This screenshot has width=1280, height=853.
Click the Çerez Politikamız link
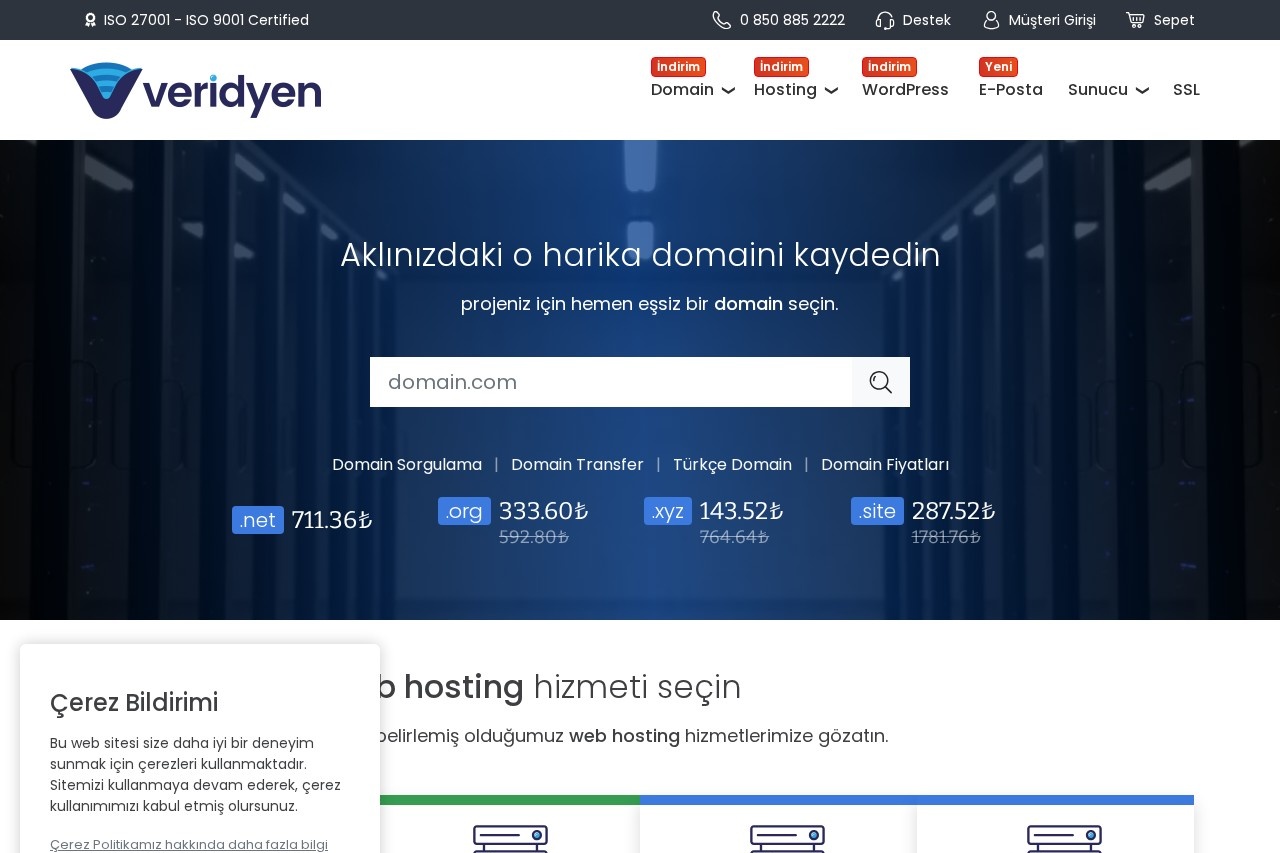coord(188,844)
